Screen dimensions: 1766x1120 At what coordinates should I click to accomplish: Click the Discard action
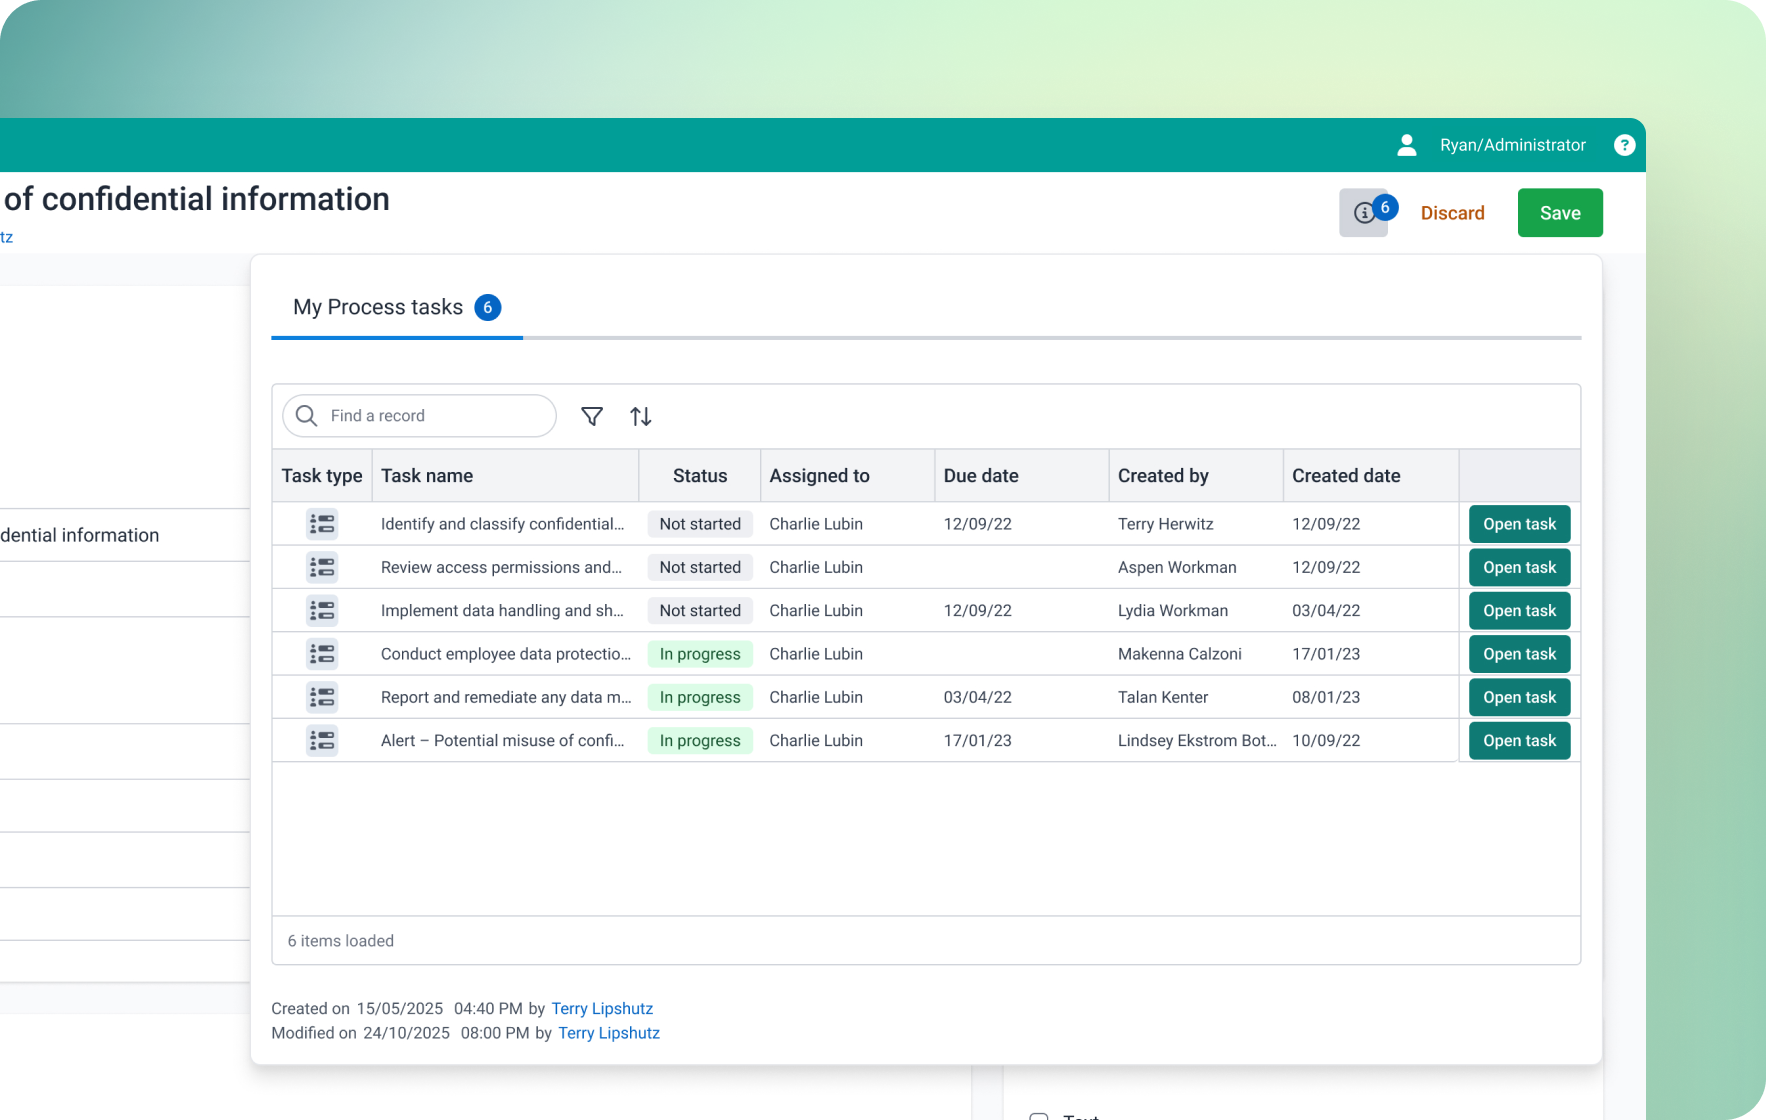point(1452,212)
